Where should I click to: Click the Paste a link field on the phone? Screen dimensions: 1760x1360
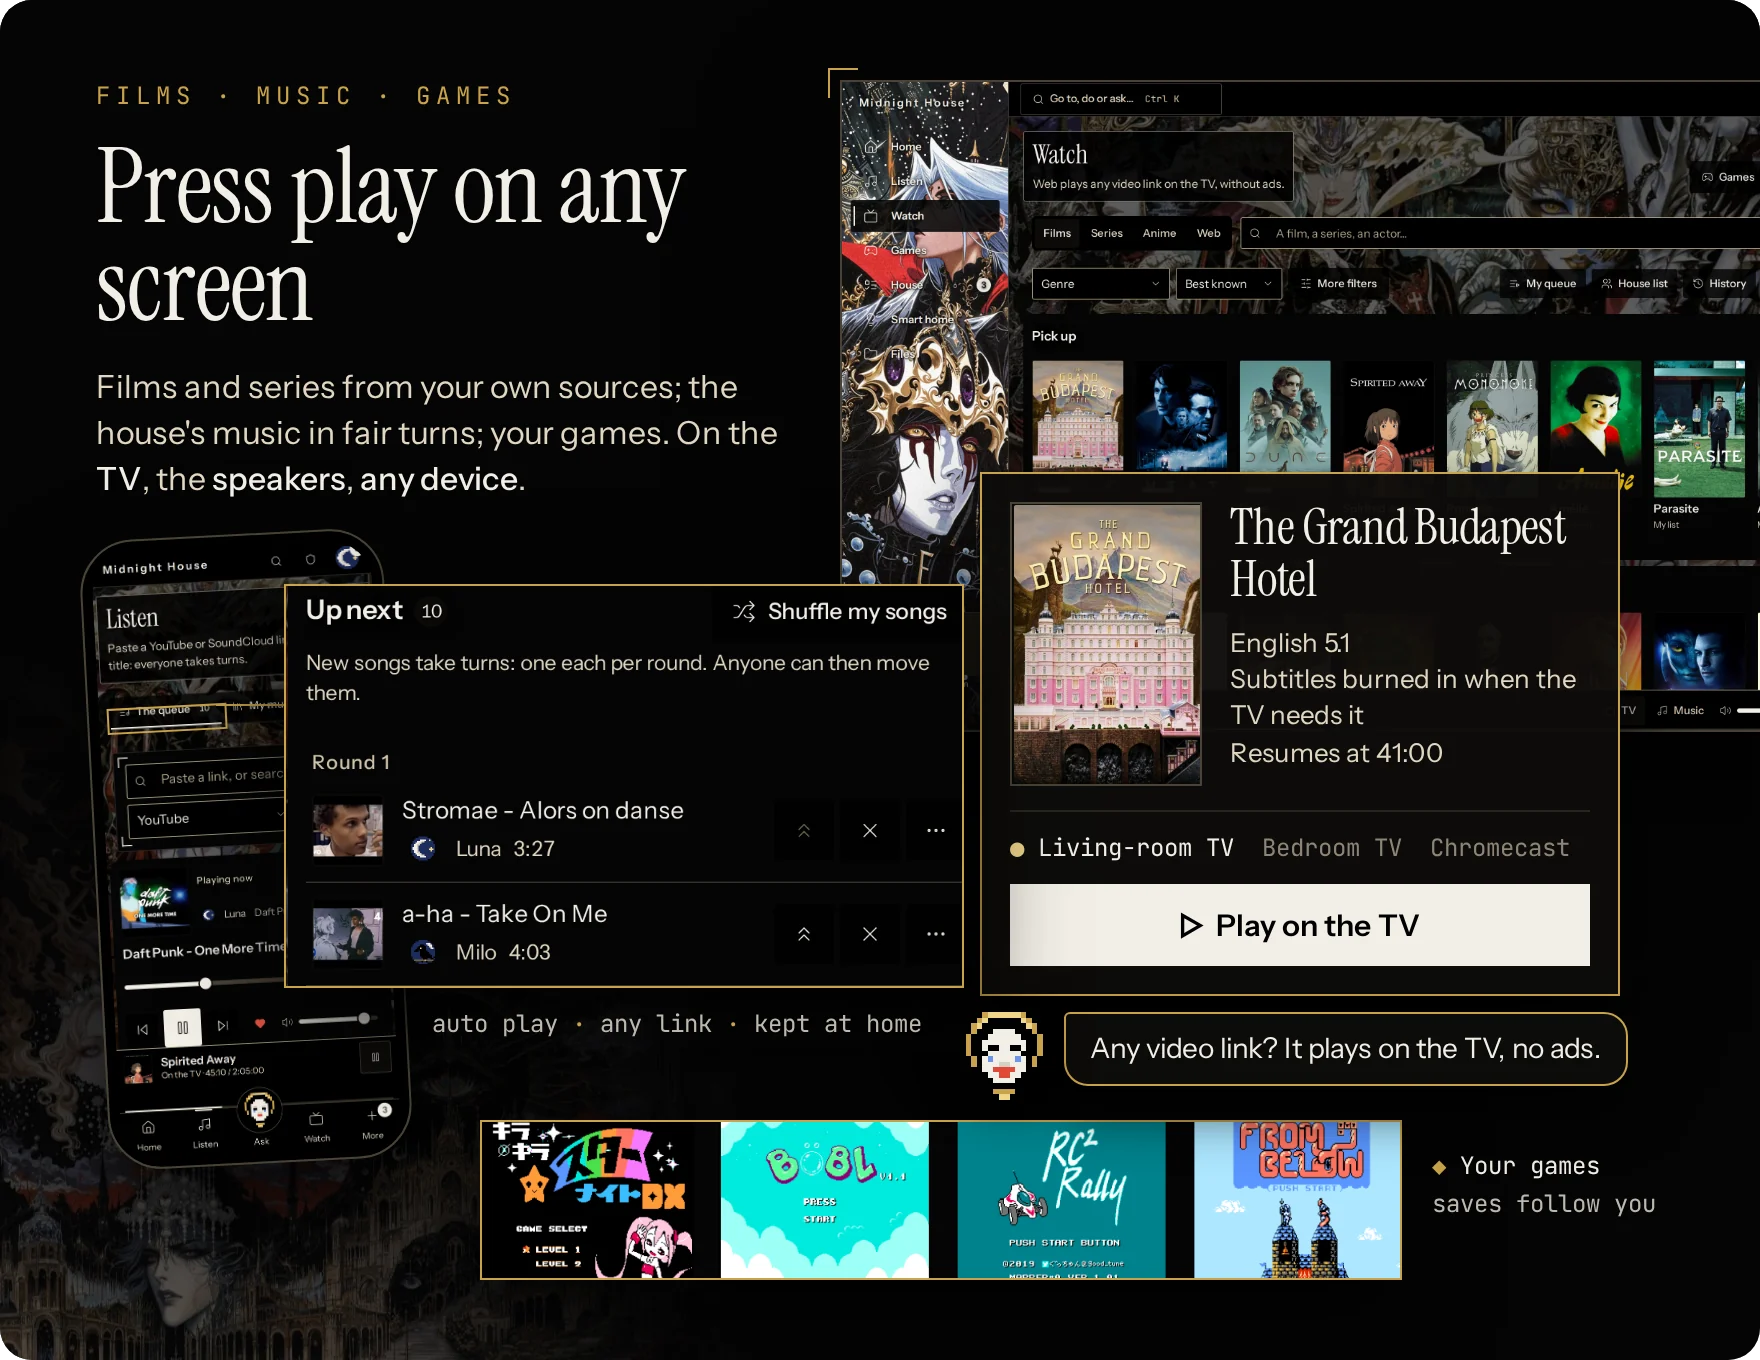point(206,777)
